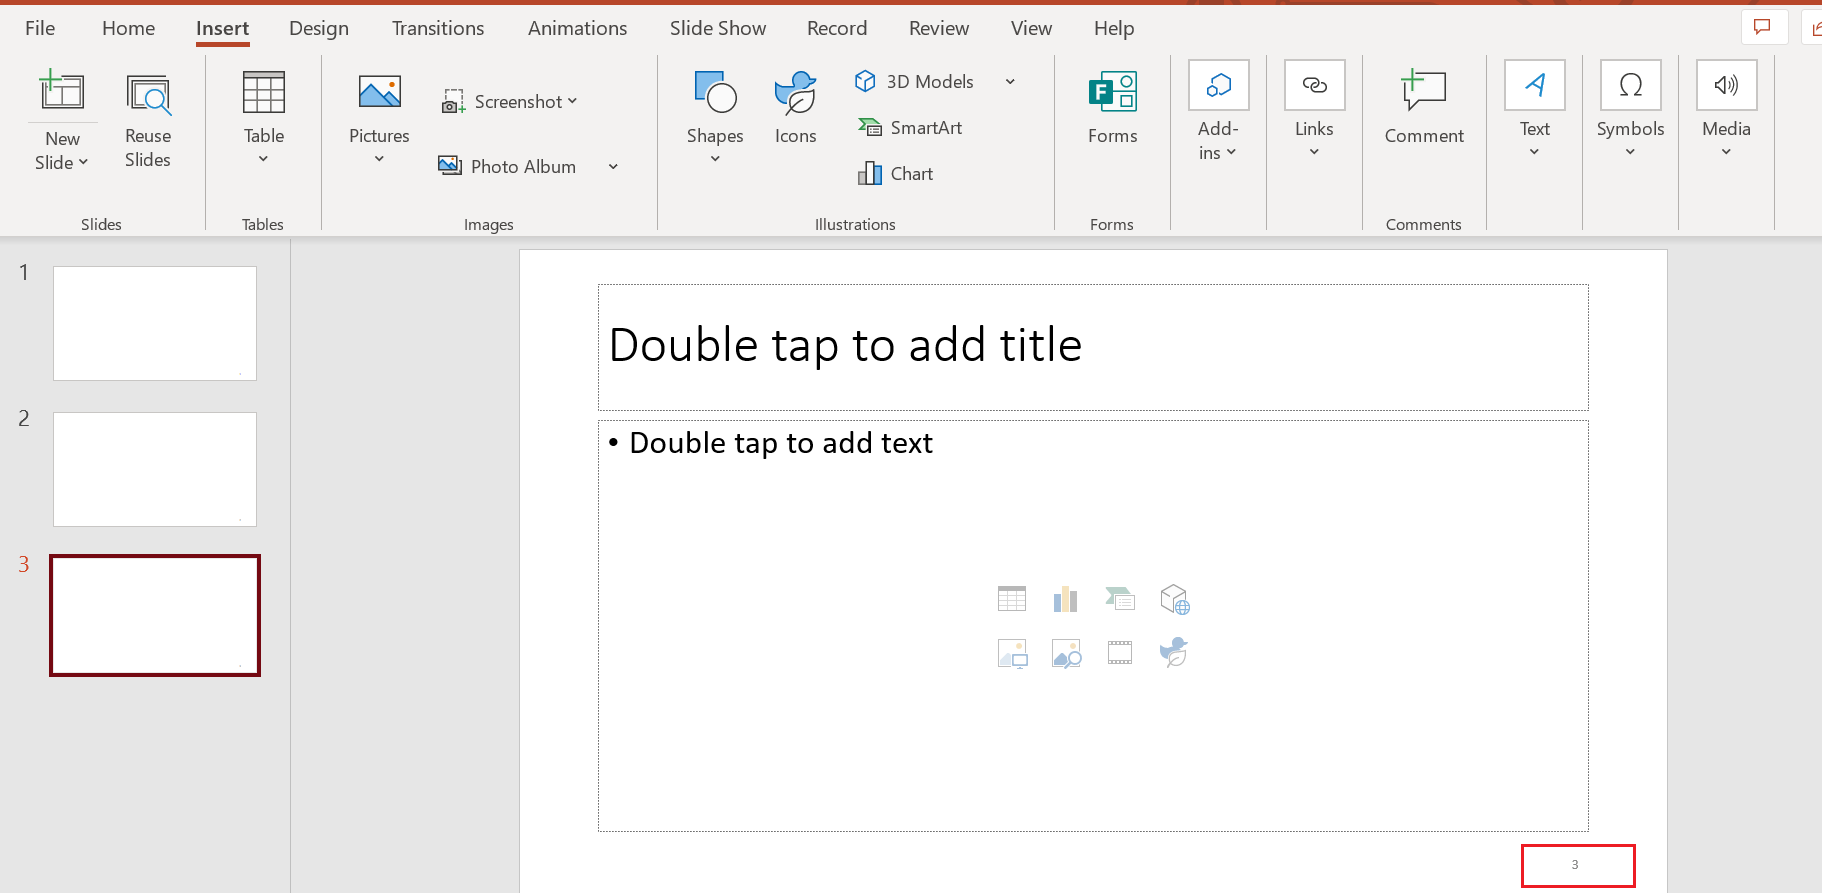The width and height of the screenshot is (1822, 893).
Task: Insert a Chart from the ribbon
Action: click(x=896, y=173)
